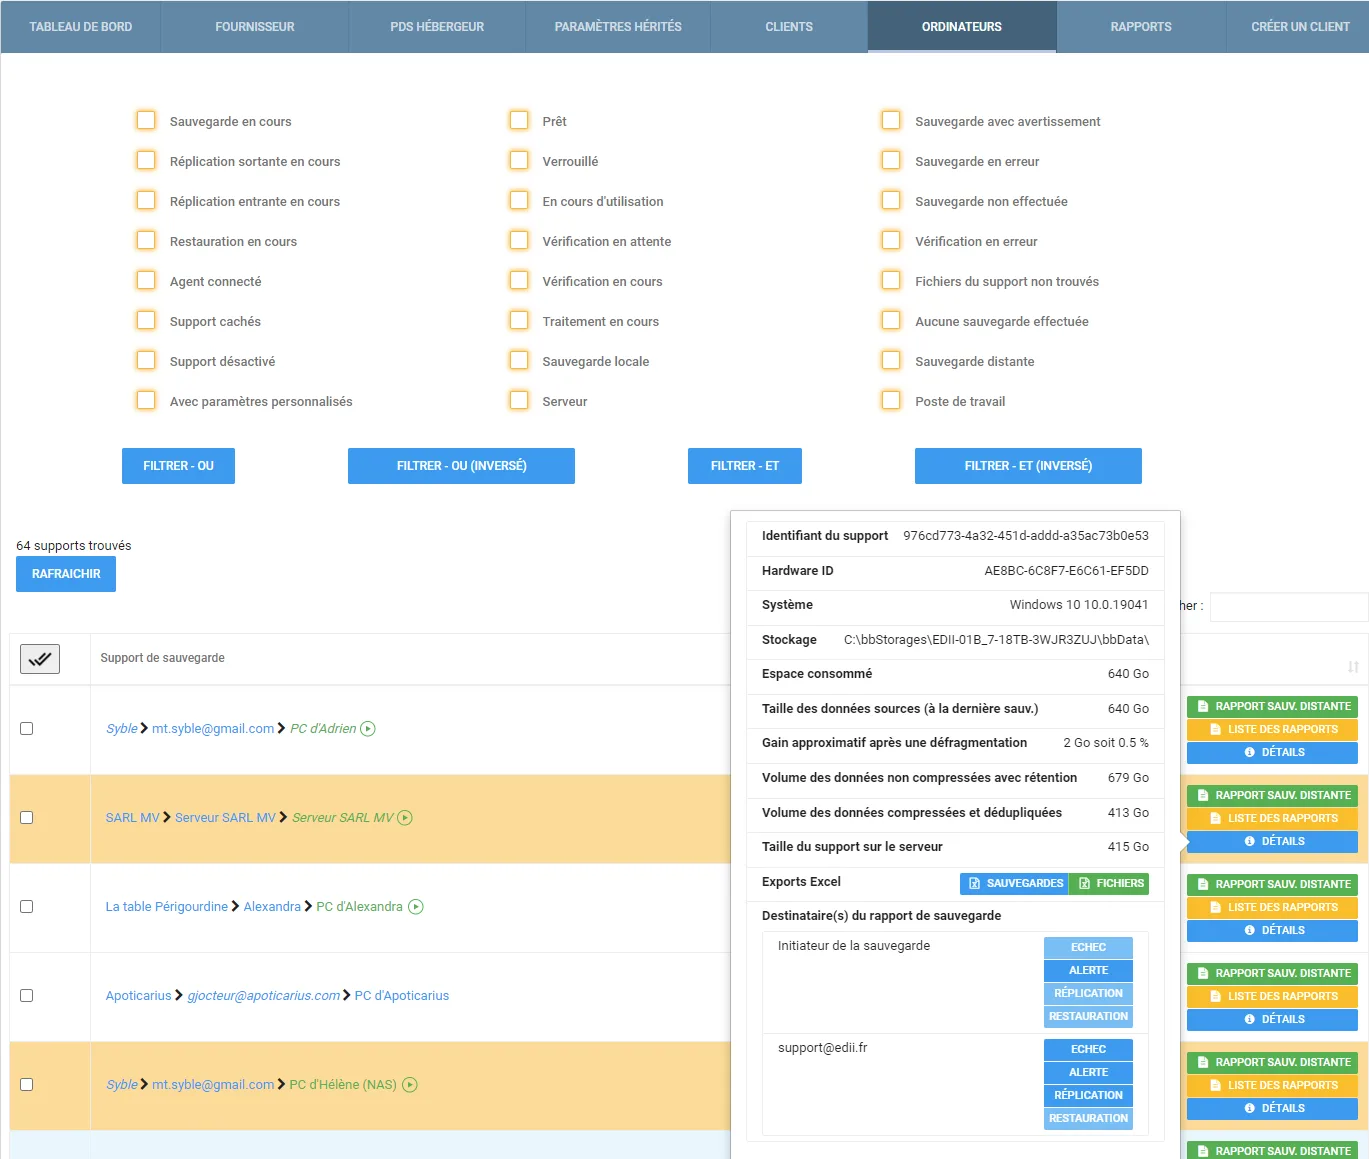Open the PC d'Adrien support link
The image size is (1369, 1159).
tap(323, 729)
